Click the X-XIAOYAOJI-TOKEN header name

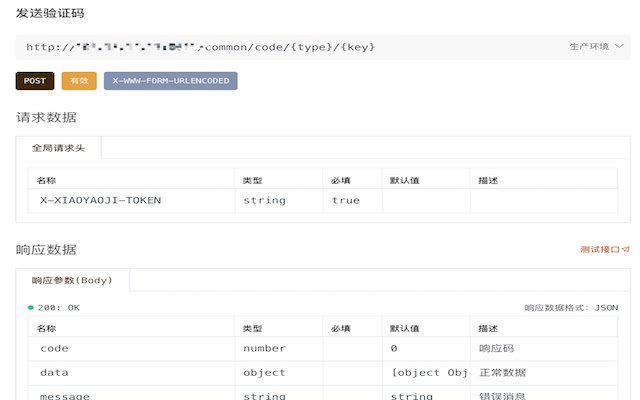(x=100, y=200)
